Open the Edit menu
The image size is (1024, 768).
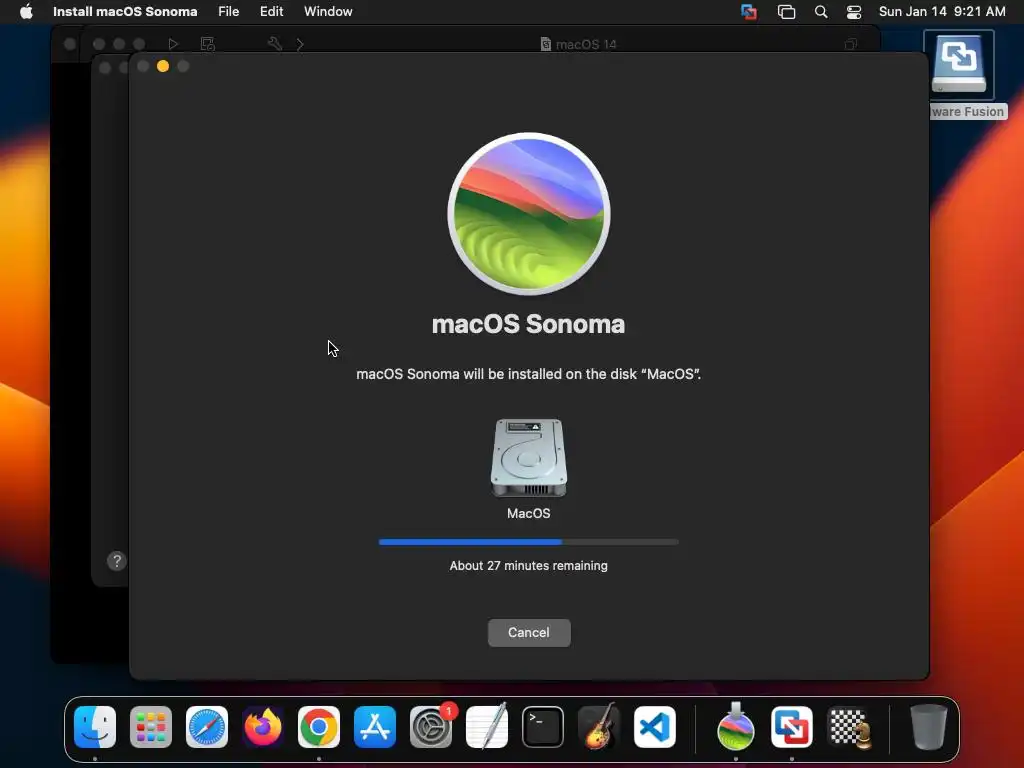click(271, 11)
